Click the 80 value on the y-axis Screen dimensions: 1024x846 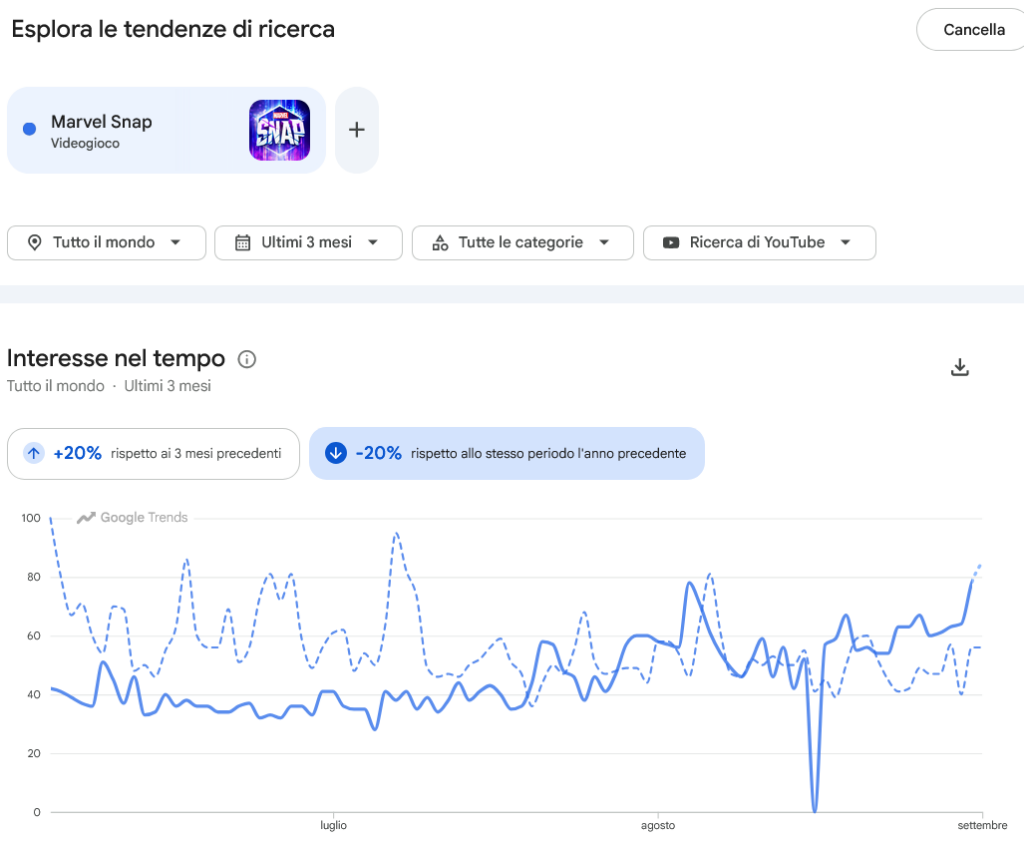tap(34, 577)
